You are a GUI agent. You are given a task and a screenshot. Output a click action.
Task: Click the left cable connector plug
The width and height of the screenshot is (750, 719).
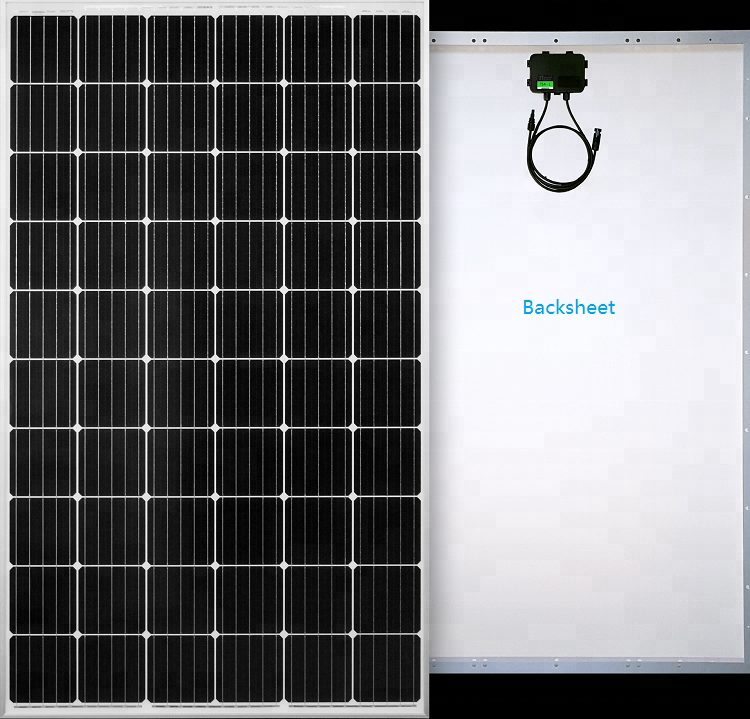coord(531,122)
